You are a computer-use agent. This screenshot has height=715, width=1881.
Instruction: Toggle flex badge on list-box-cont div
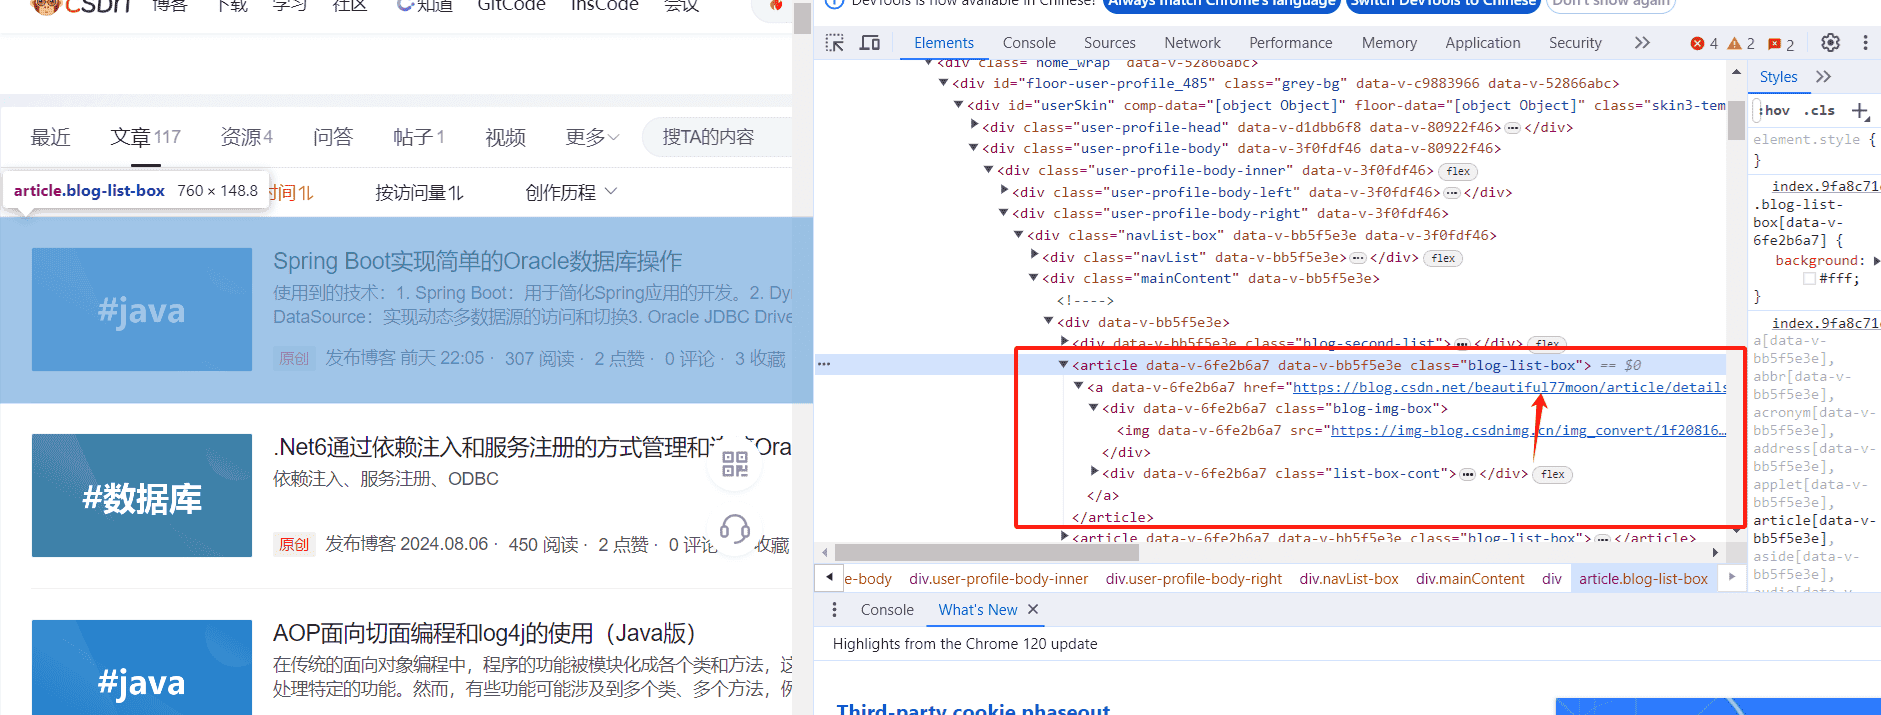(x=1553, y=474)
